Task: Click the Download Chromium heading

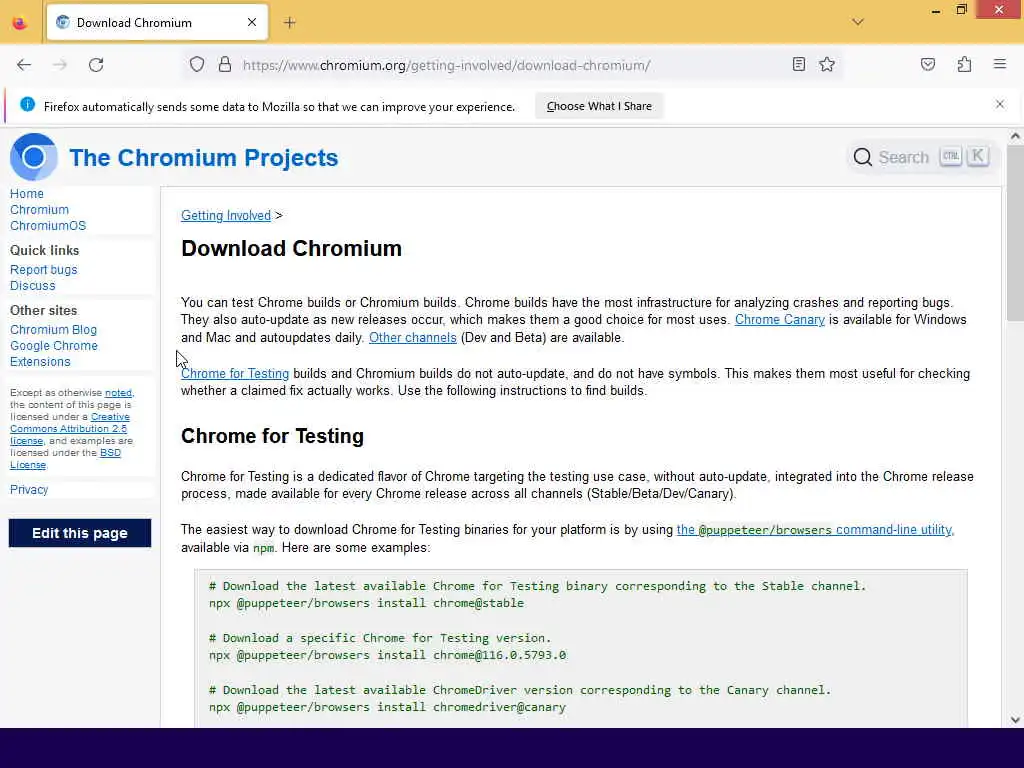Action: (x=291, y=249)
